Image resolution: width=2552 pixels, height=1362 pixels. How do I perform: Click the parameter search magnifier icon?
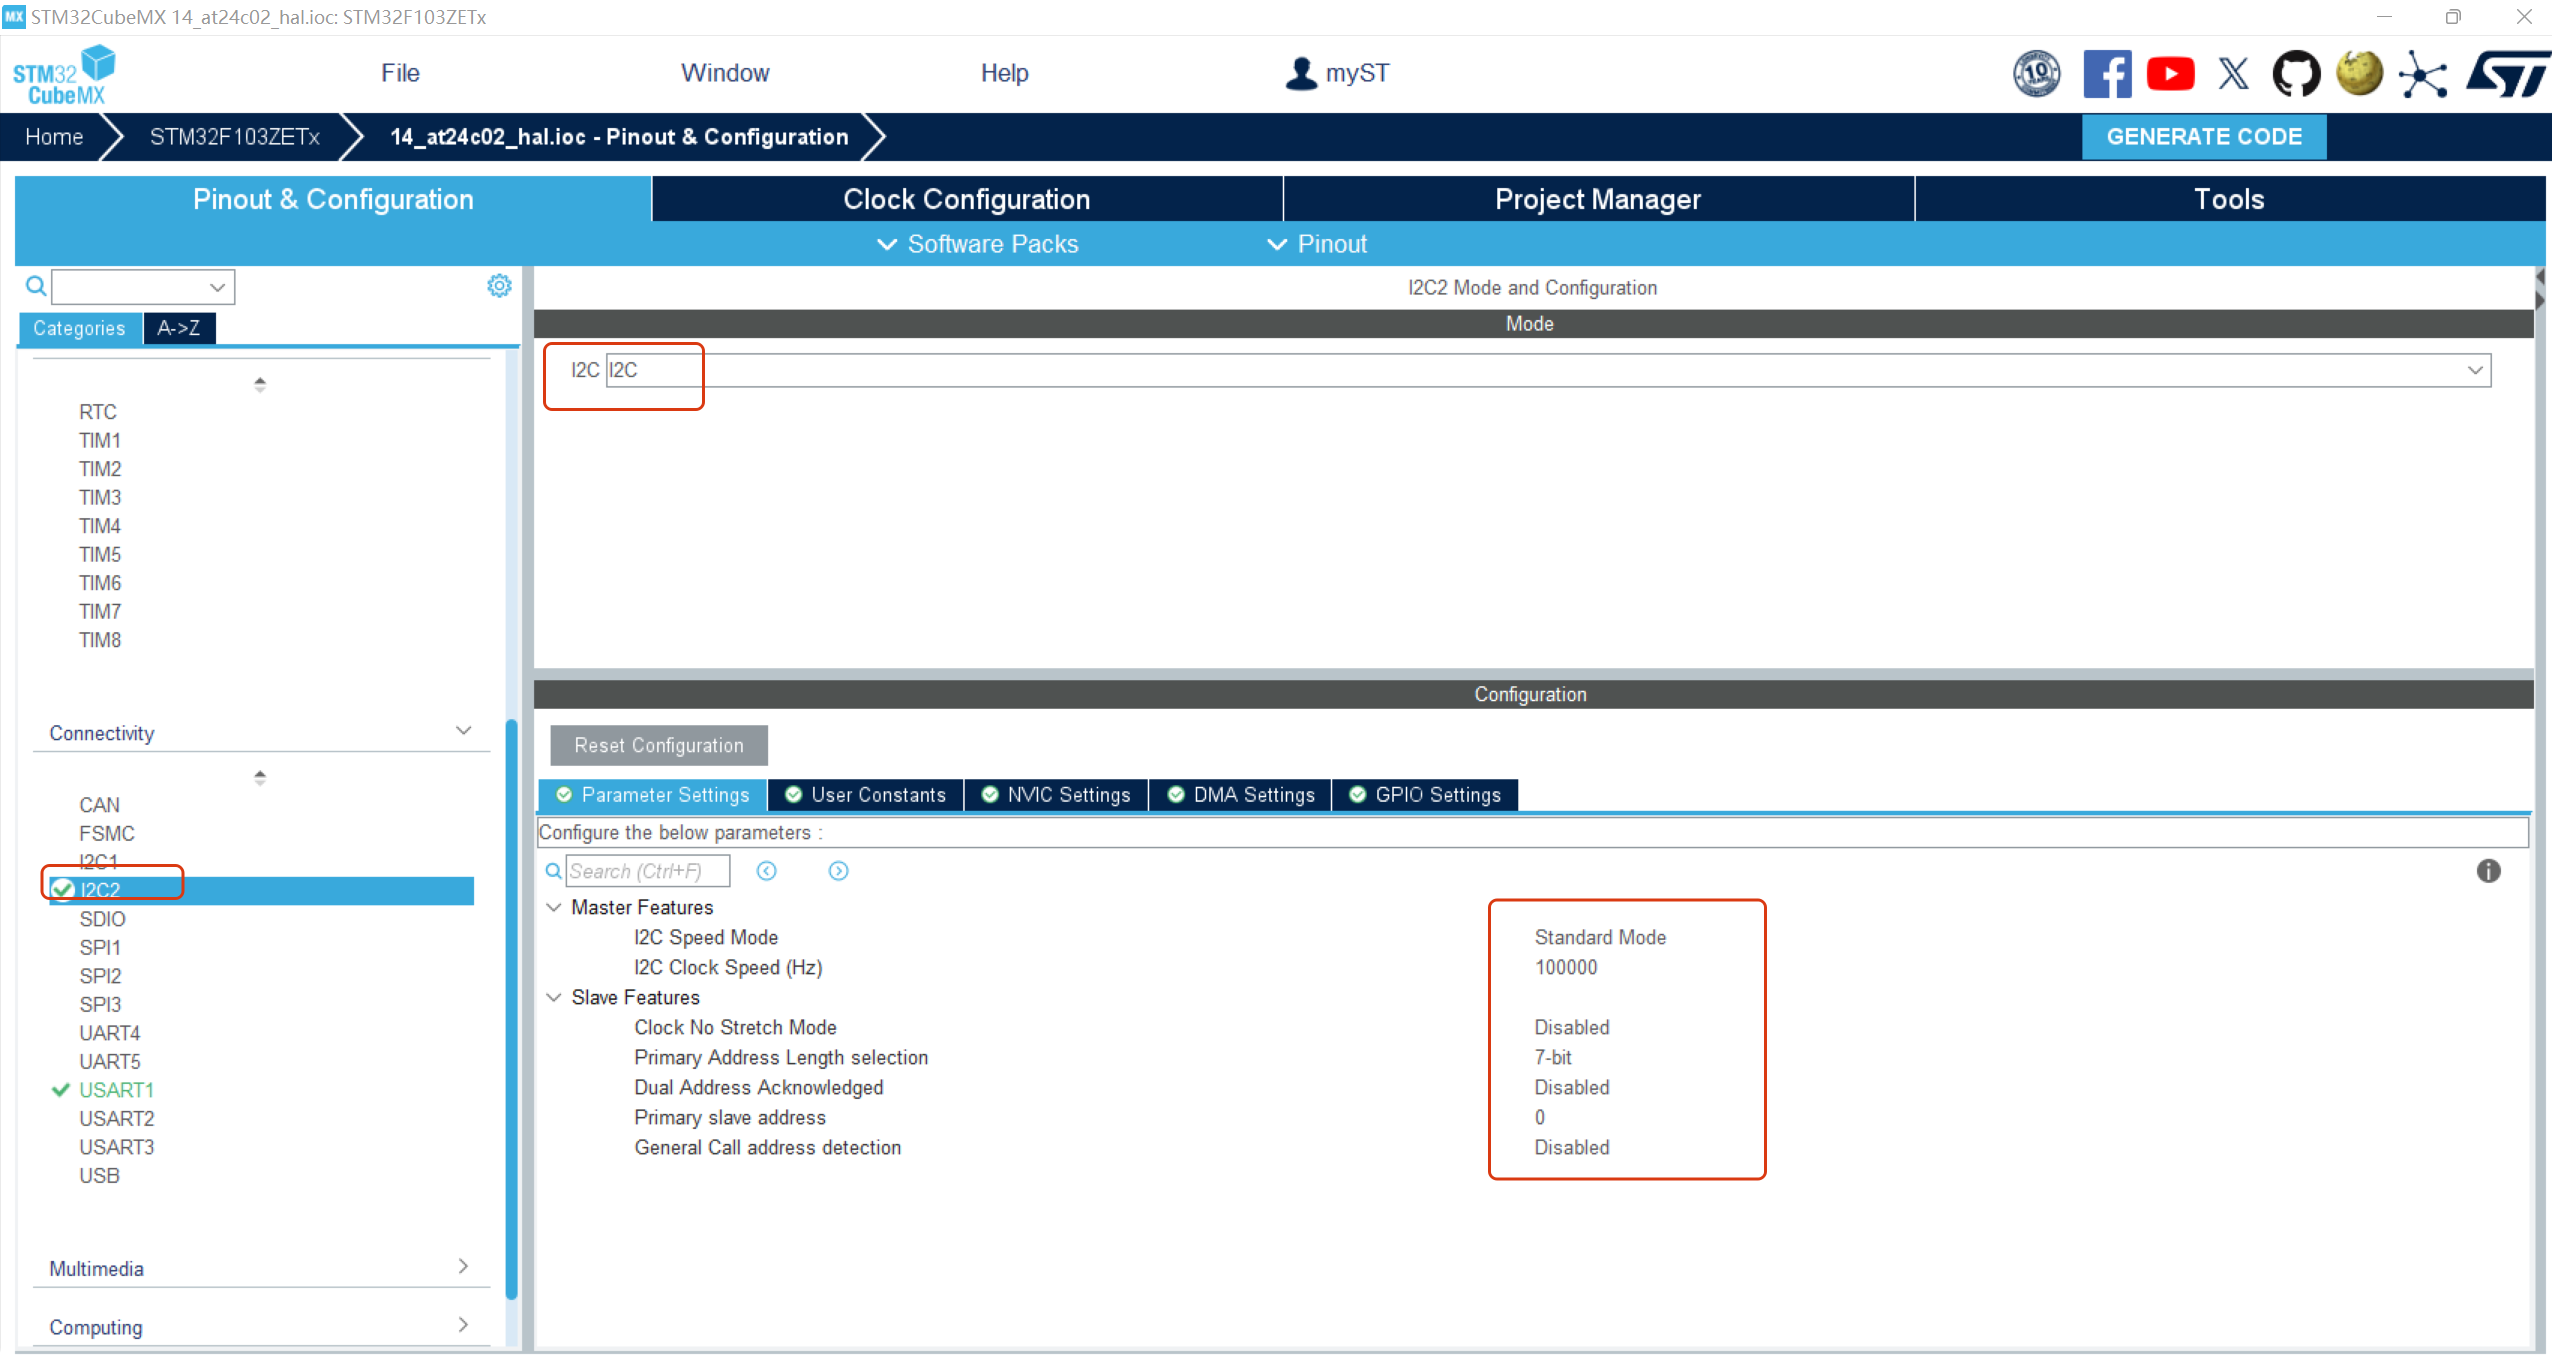(553, 871)
